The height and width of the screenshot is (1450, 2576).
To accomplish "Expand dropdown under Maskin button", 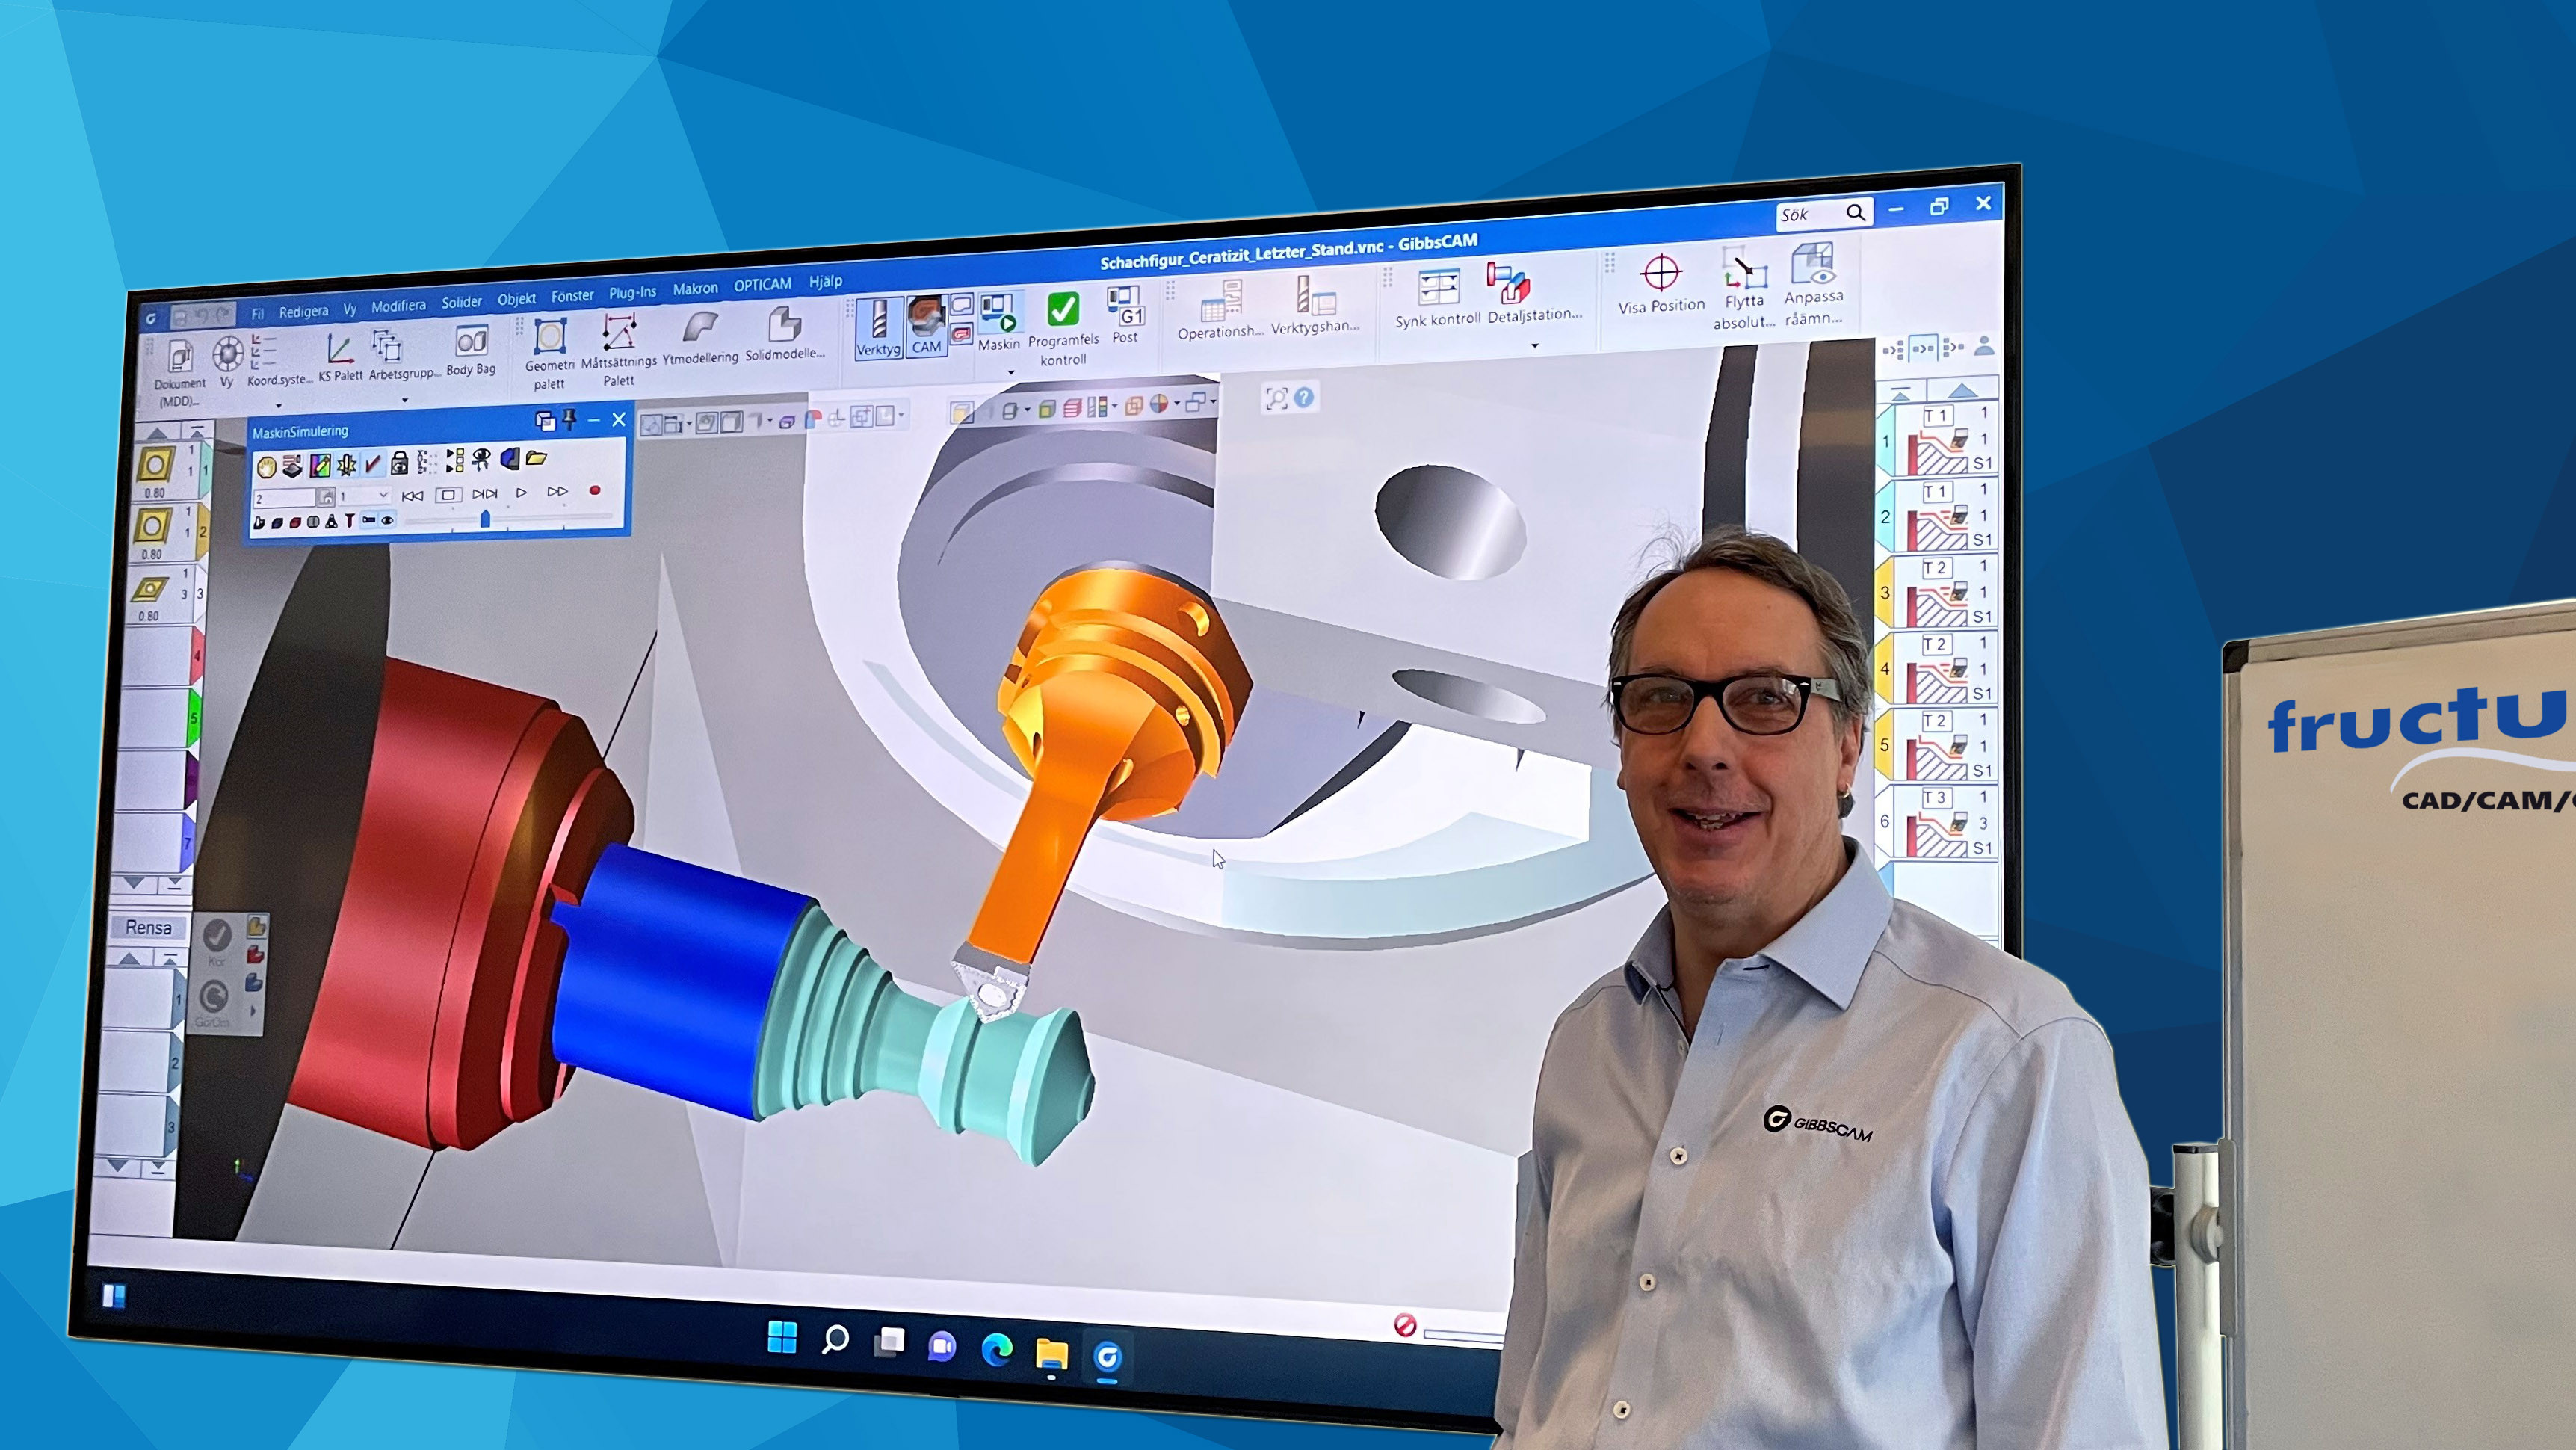I will click(x=1010, y=372).
